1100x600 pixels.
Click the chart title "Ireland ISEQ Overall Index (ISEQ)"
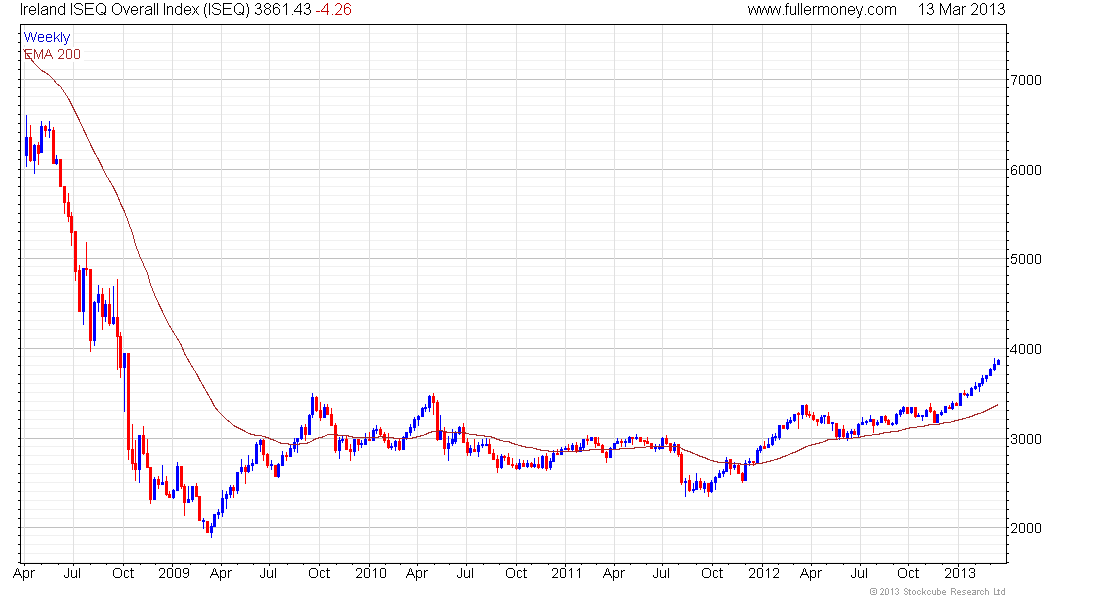point(135,10)
